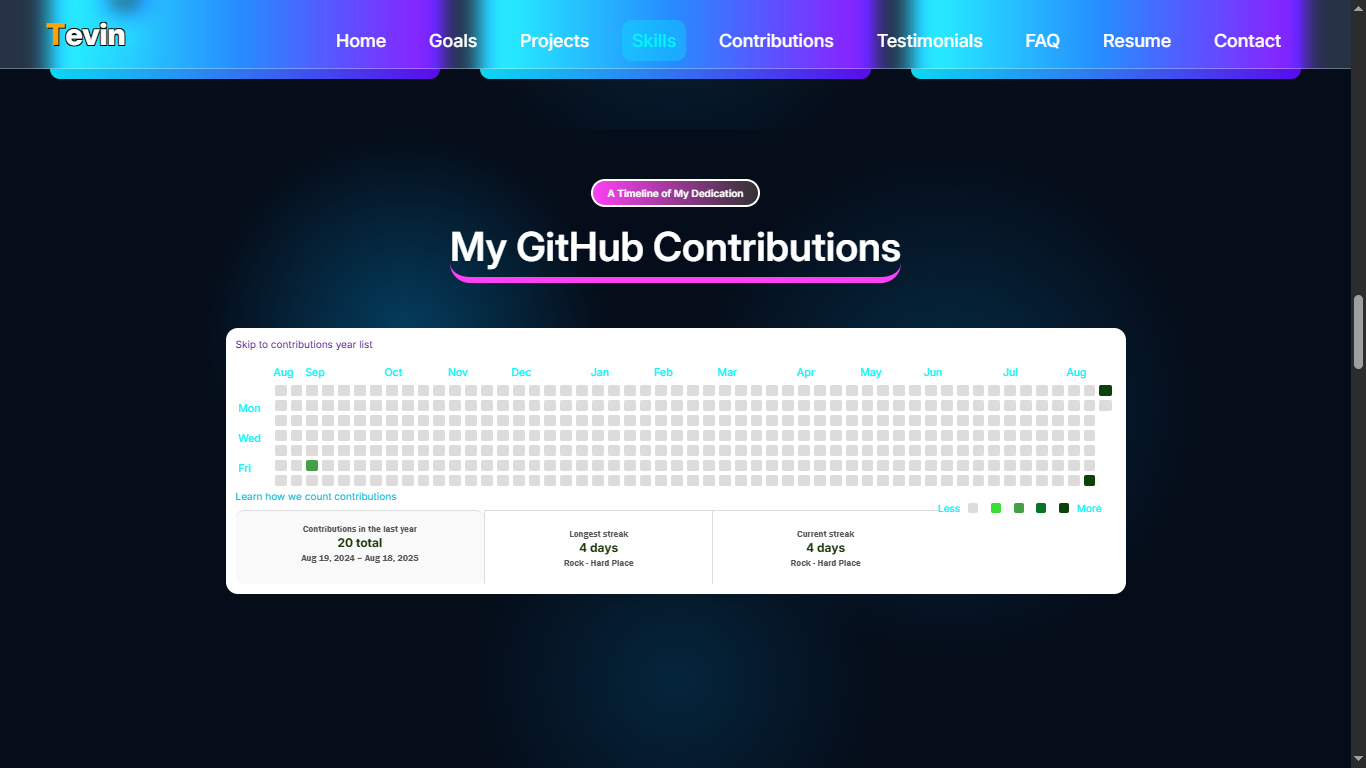
Task: Navigate to the Projects section
Action: [554, 41]
